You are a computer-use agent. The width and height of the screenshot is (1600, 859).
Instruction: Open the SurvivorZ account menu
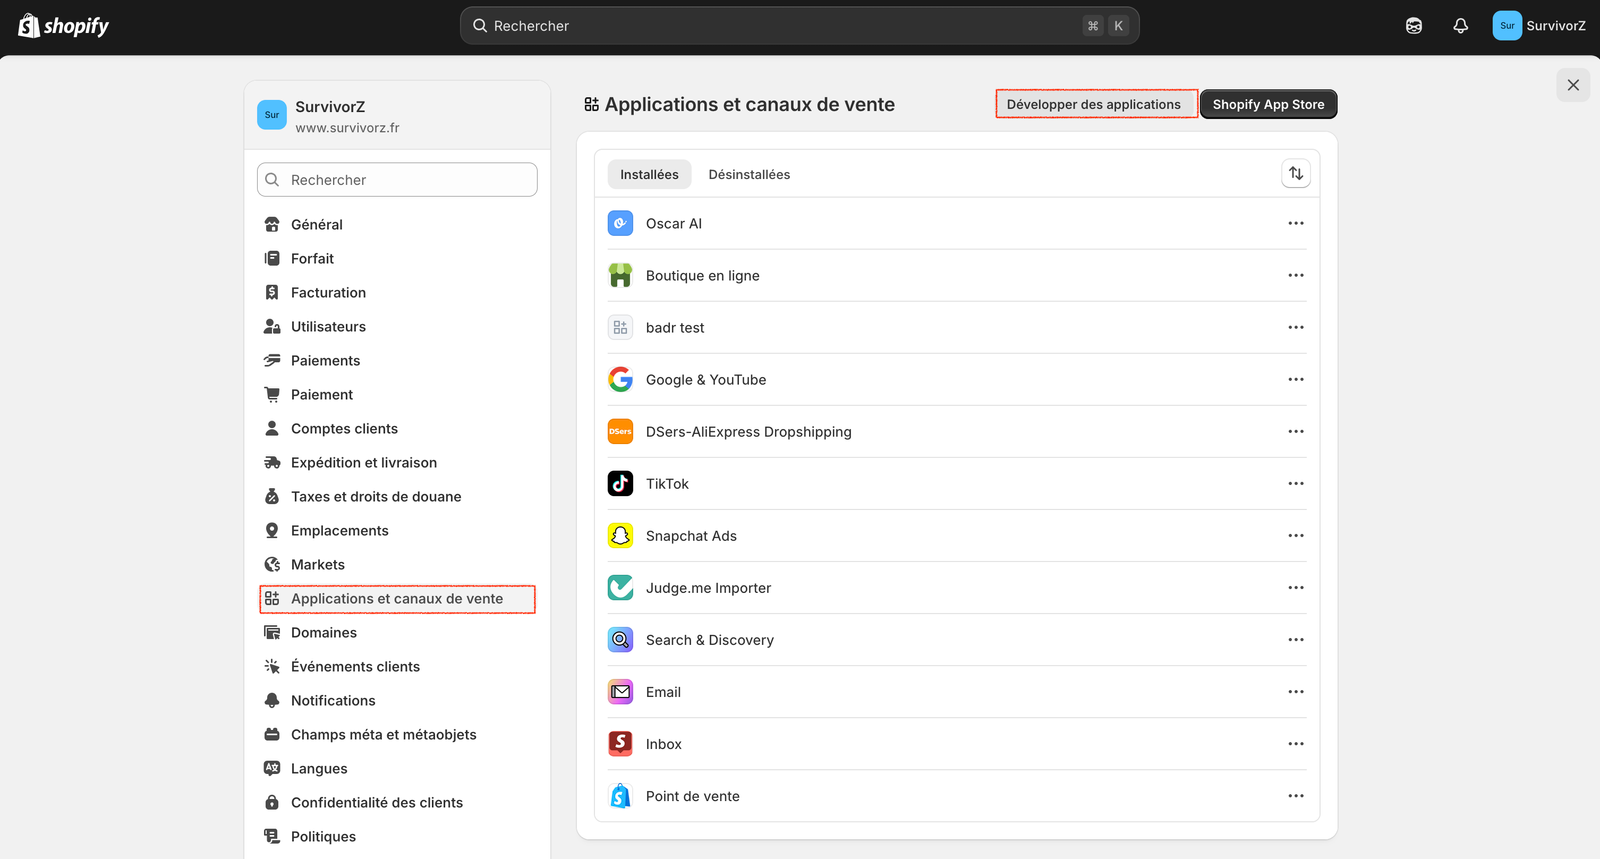(1538, 26)
